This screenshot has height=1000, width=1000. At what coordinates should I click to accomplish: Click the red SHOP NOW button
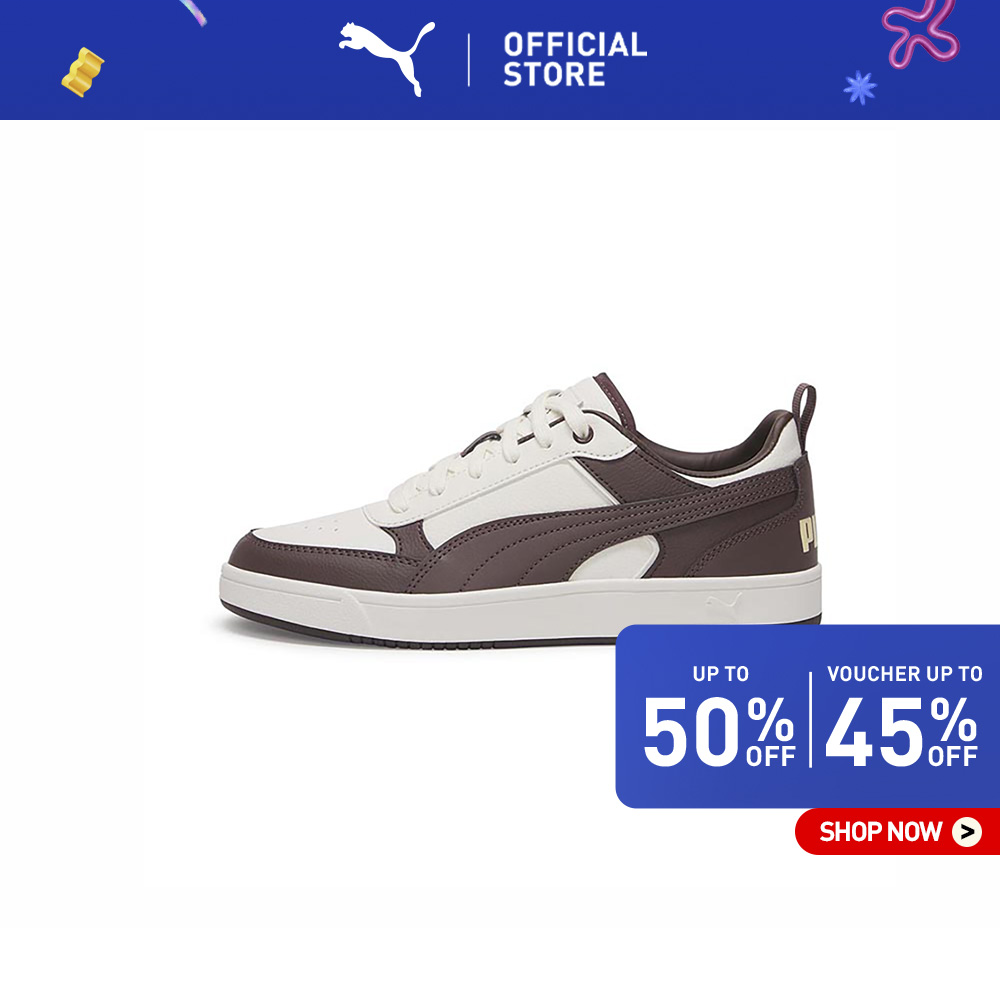click(x=897, y=831)
